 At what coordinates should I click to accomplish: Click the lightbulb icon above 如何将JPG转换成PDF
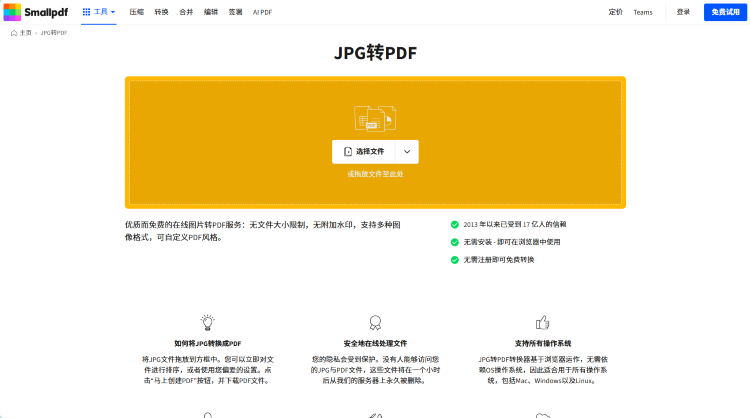coord(208,322)
